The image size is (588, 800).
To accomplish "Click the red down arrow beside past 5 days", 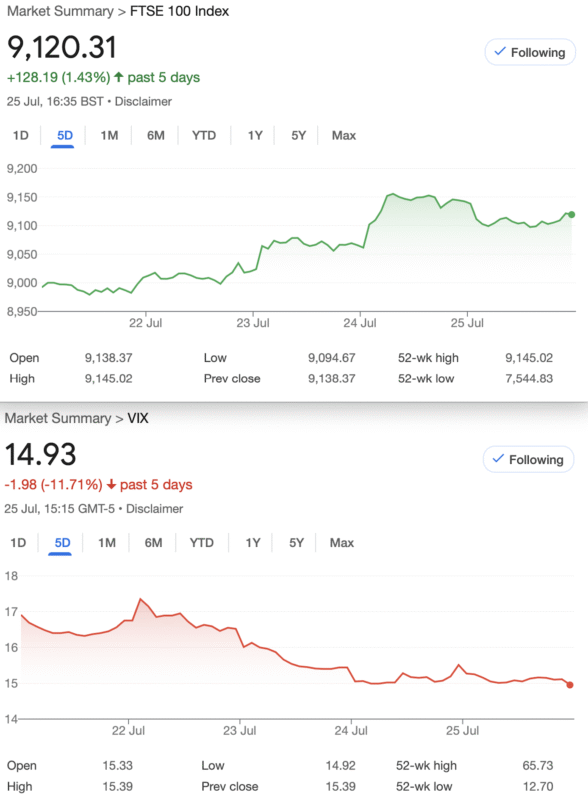I will [x=111, y=484].
